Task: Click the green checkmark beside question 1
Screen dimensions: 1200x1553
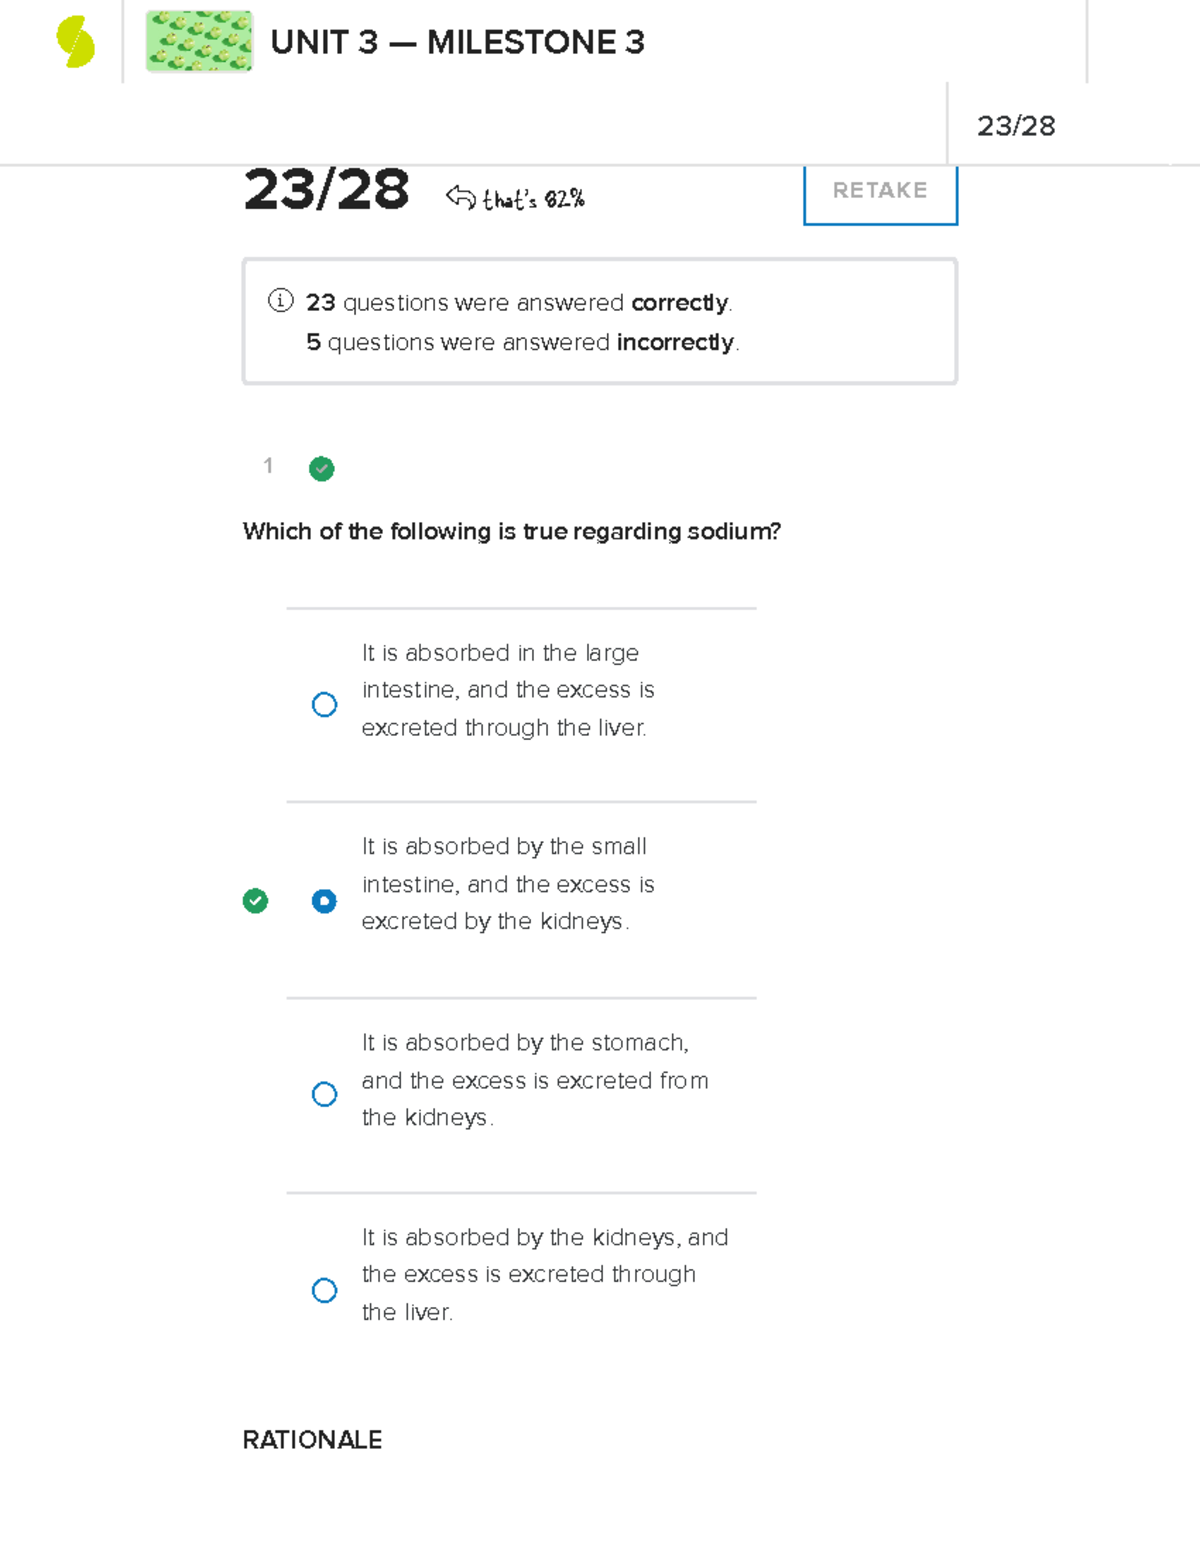Action: pos(321,468)
